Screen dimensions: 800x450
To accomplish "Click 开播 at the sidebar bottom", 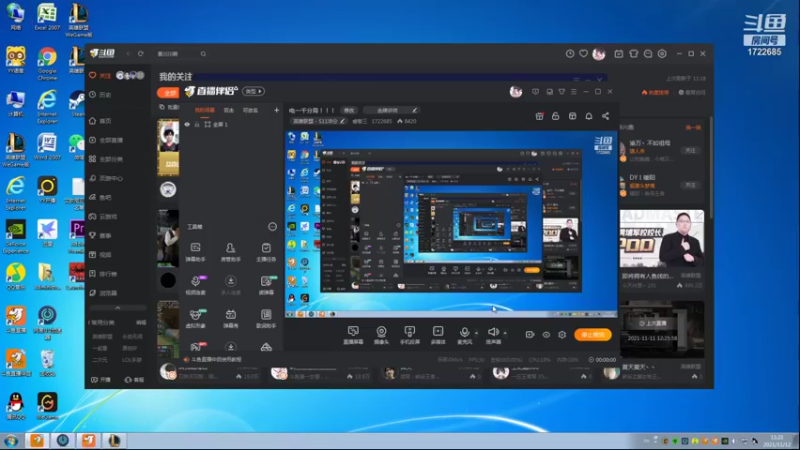I will [101, 380].
